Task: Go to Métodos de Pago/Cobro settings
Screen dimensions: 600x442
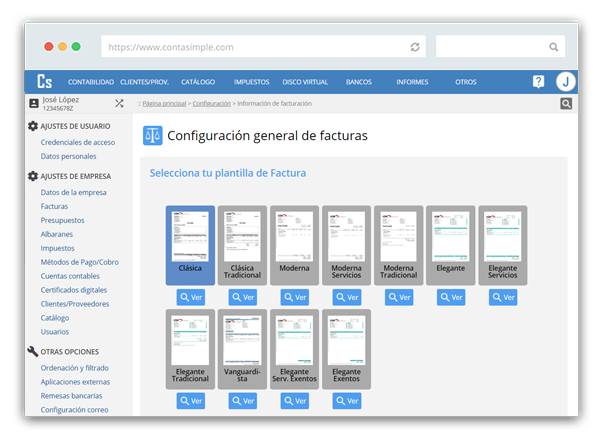Action: point(82,262)
